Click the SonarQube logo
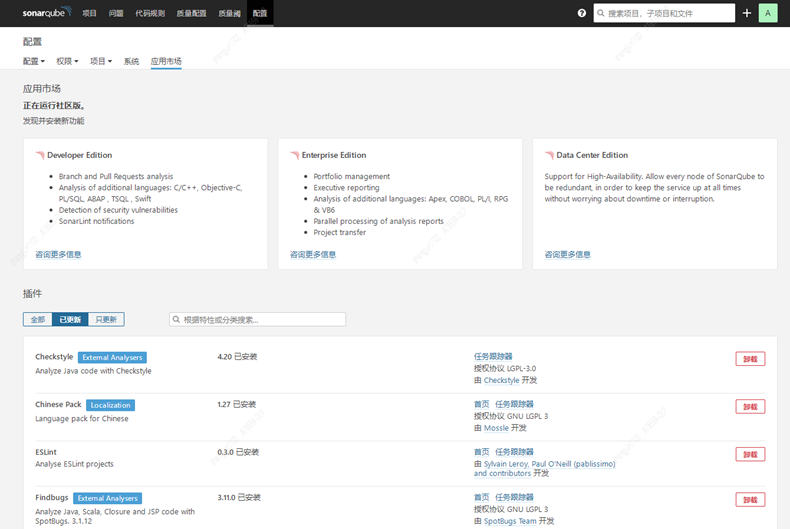The height and width of the screenshot is (529, 790). click(47, 13)
